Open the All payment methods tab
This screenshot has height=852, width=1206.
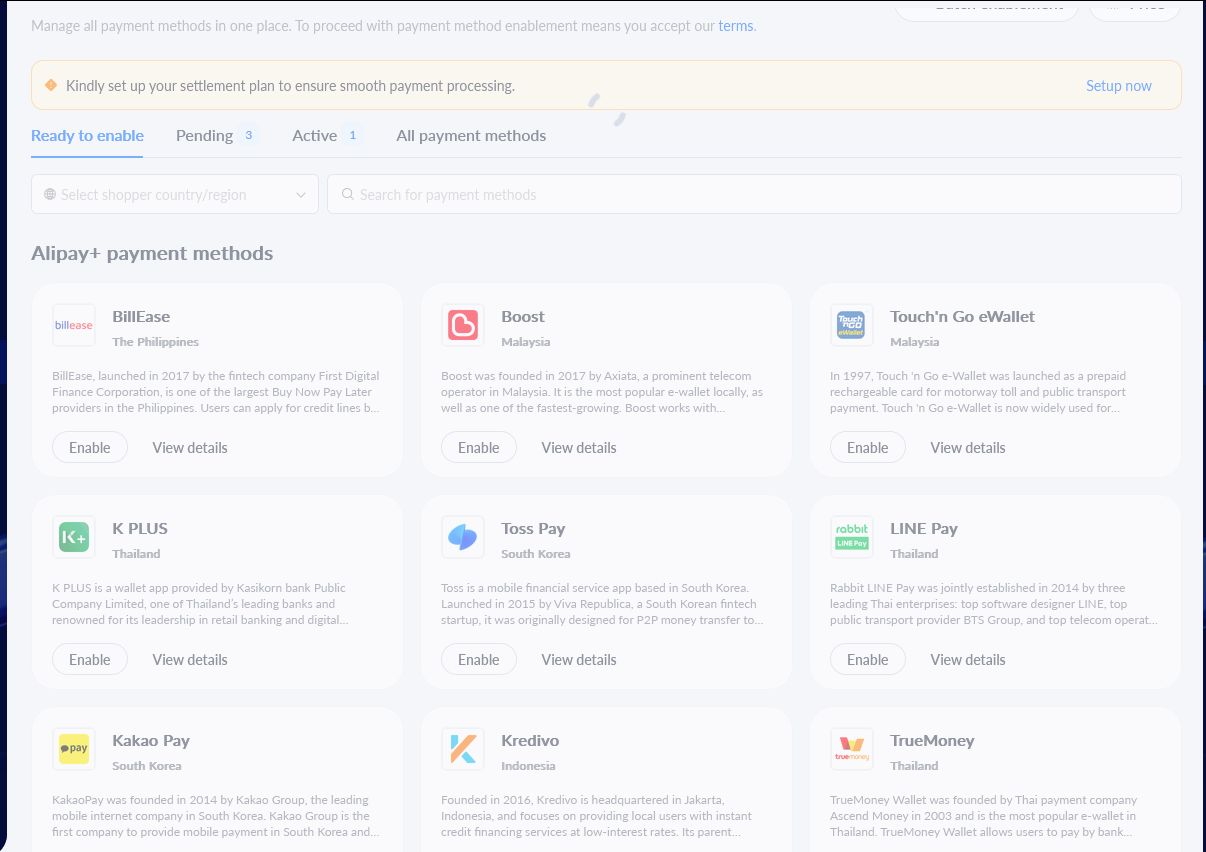pos(471,136)
